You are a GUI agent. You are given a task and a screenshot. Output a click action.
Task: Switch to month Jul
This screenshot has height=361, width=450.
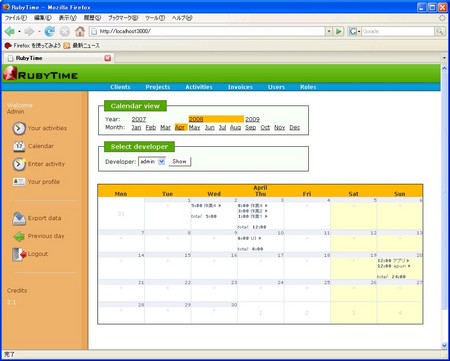coord(222,127)
